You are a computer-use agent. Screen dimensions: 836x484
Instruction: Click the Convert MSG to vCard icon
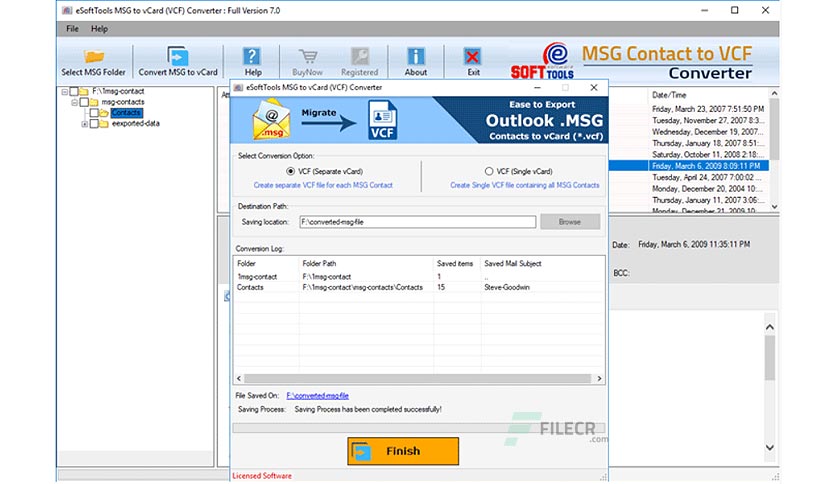click(x=178, y=56)
